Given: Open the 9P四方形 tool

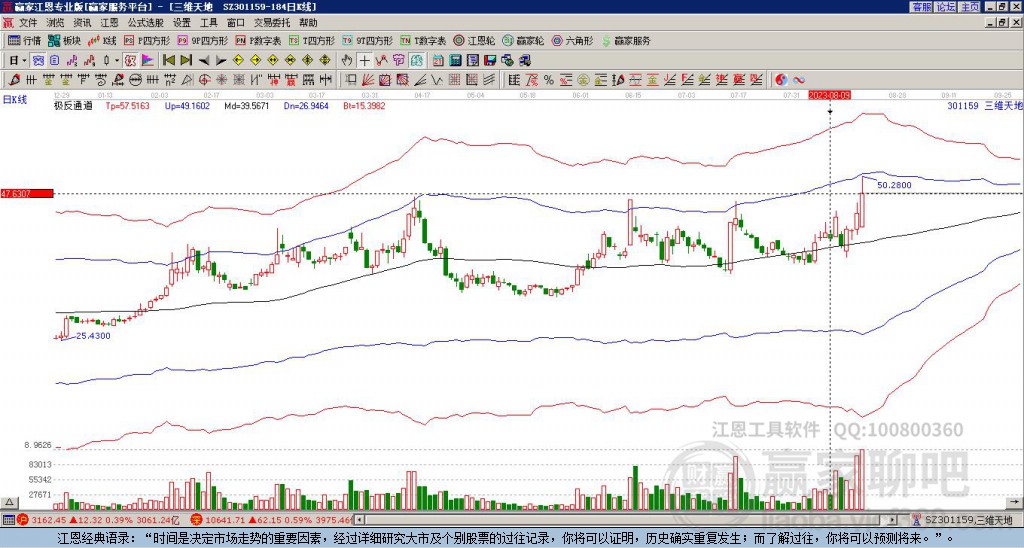Looking at the screenshot, I should coord(203,40).
